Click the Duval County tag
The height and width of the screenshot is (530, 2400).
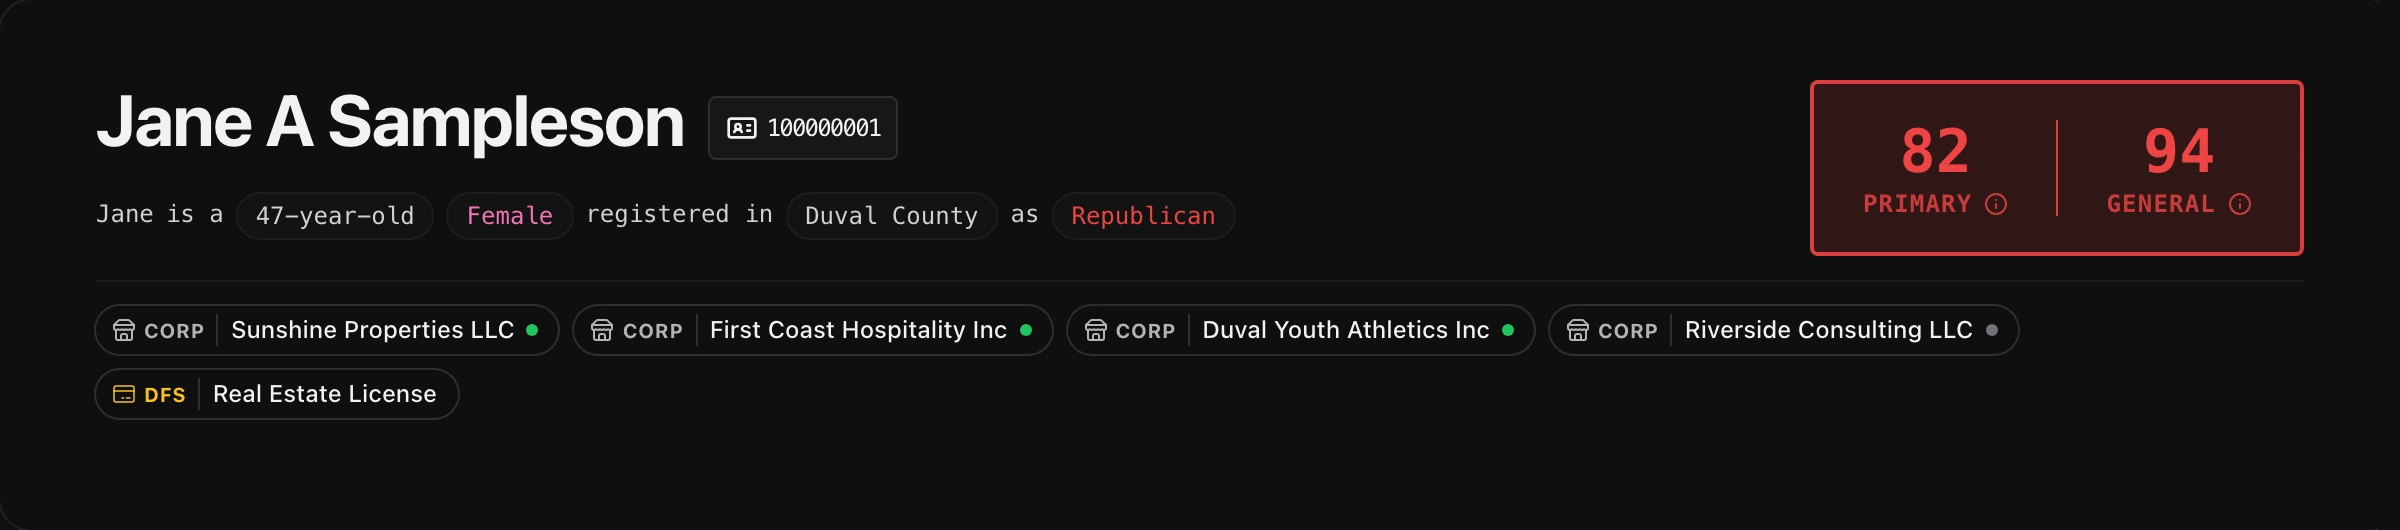[x=891, y=216]
